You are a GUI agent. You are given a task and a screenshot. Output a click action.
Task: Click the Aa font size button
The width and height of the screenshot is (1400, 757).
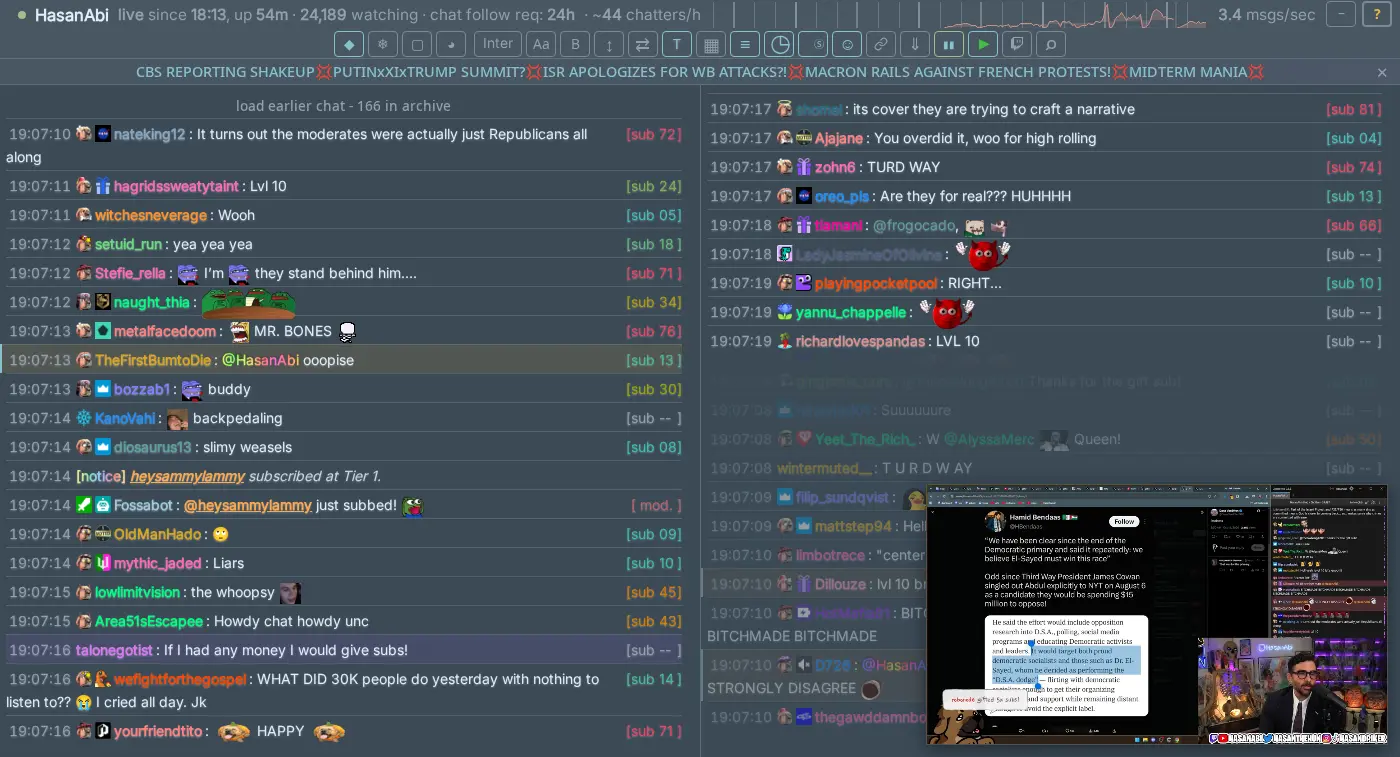(541, 44)
